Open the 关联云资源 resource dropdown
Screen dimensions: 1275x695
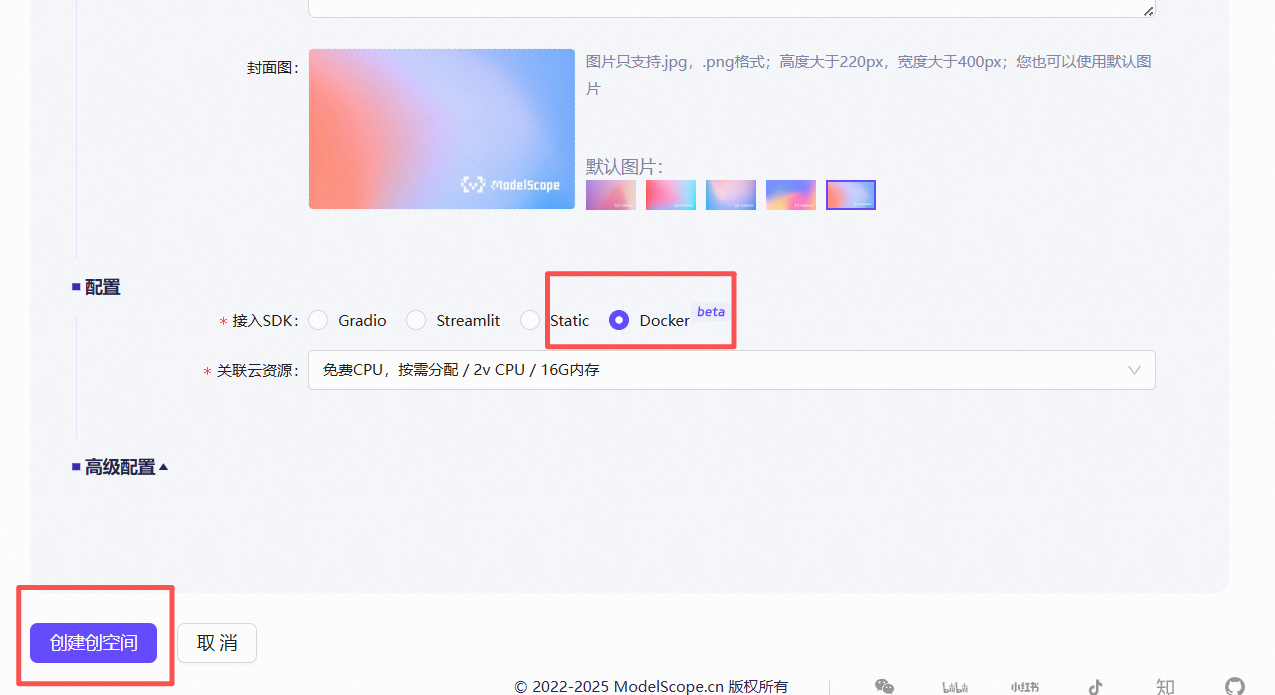[x=731, y=370]
